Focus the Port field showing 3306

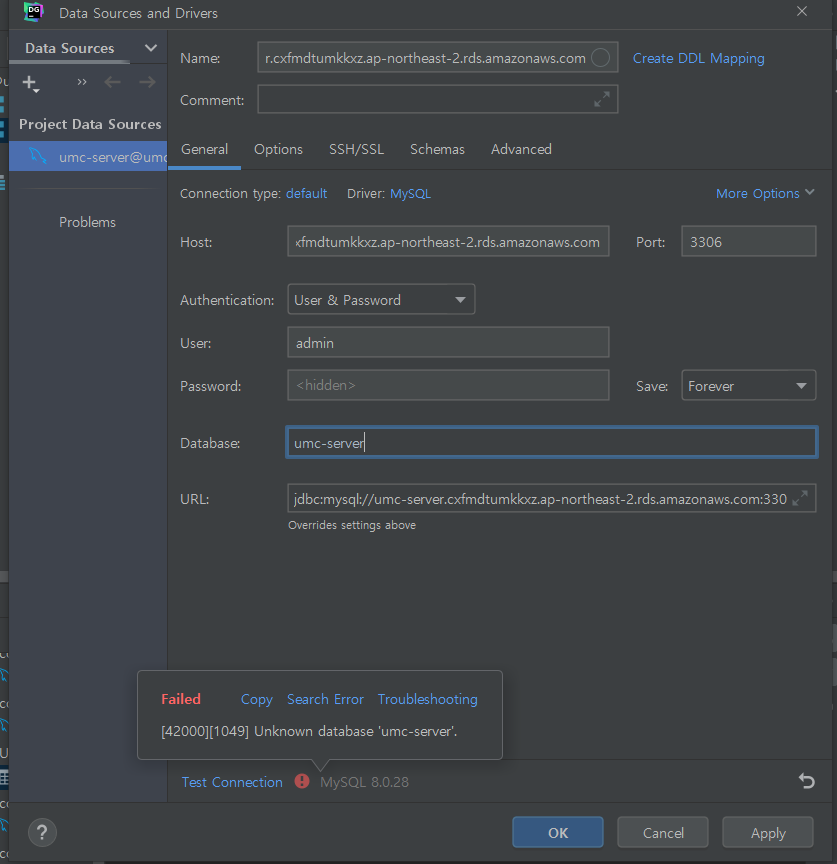click(x=748, y=241)
